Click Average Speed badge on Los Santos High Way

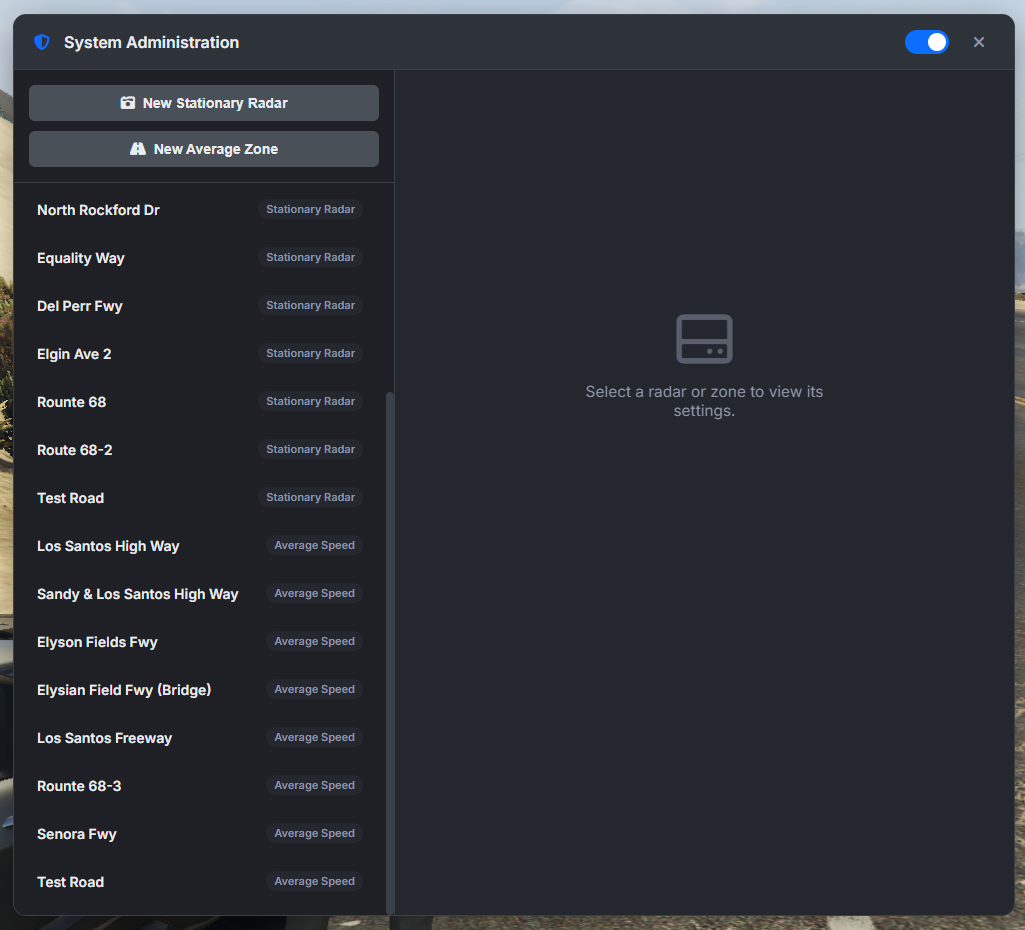tap(314, 545)
